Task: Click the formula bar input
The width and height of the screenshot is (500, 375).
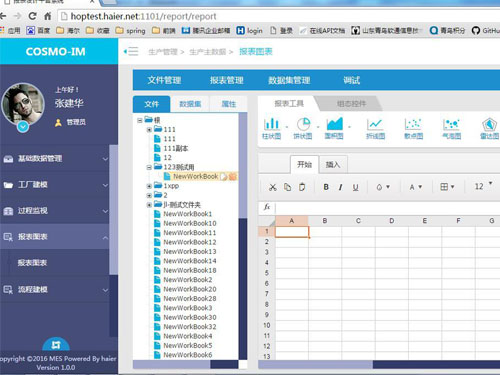Action: pos(387,207)
